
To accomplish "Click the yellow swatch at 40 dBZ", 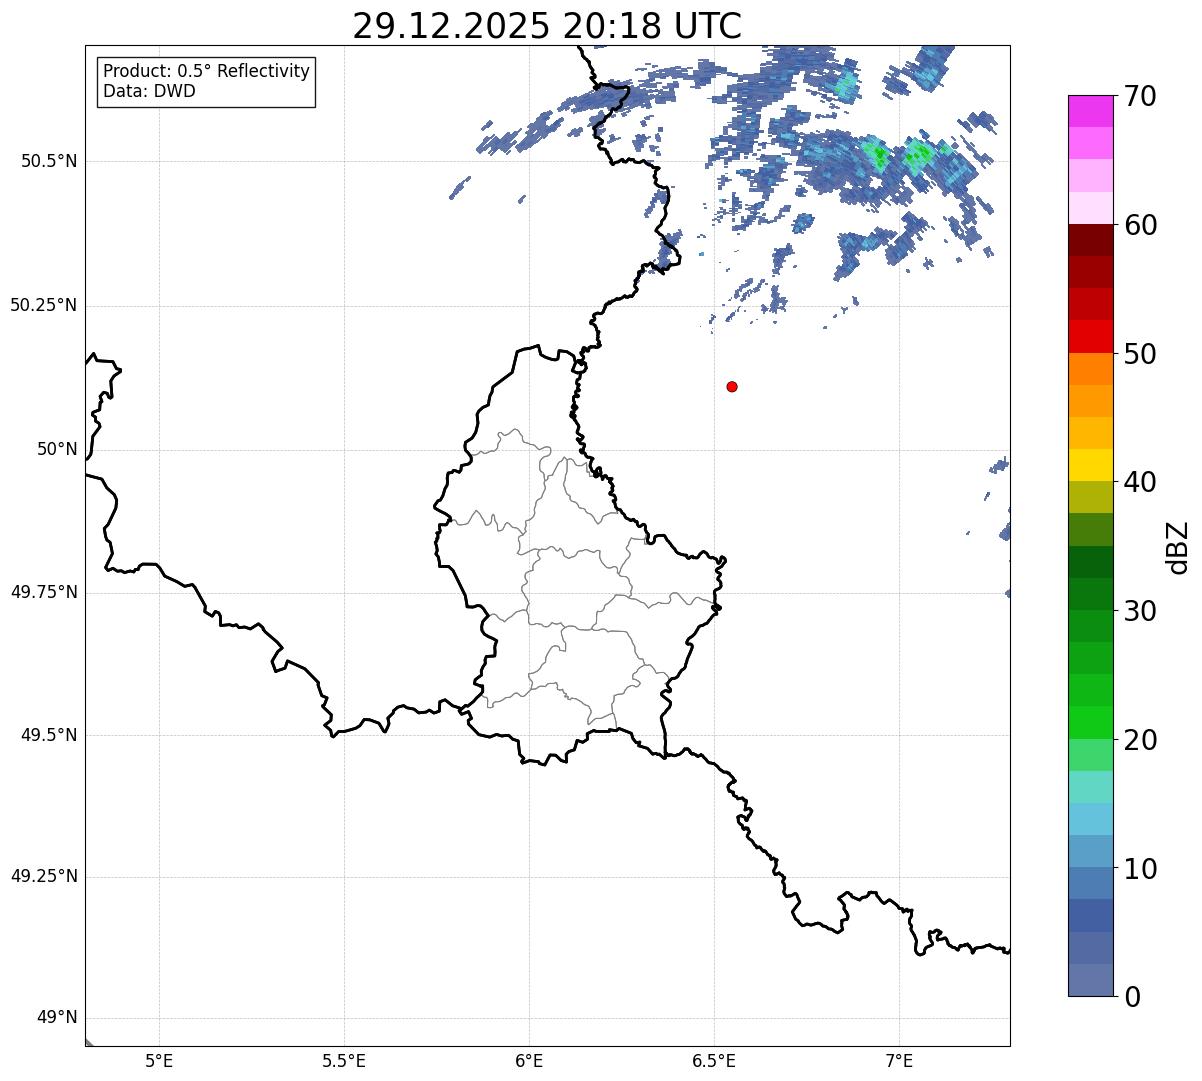I will coord(1091,465).
